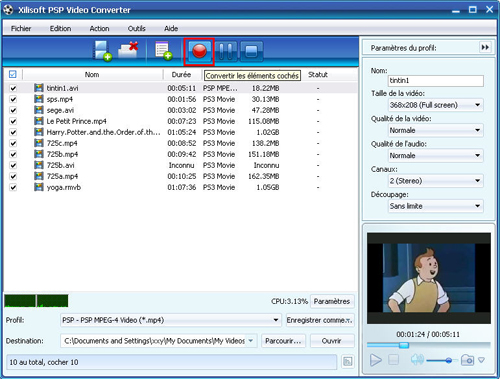500x379 pixels.
Task: Click the Enregistrer comme button
Action: pos(320,320)
